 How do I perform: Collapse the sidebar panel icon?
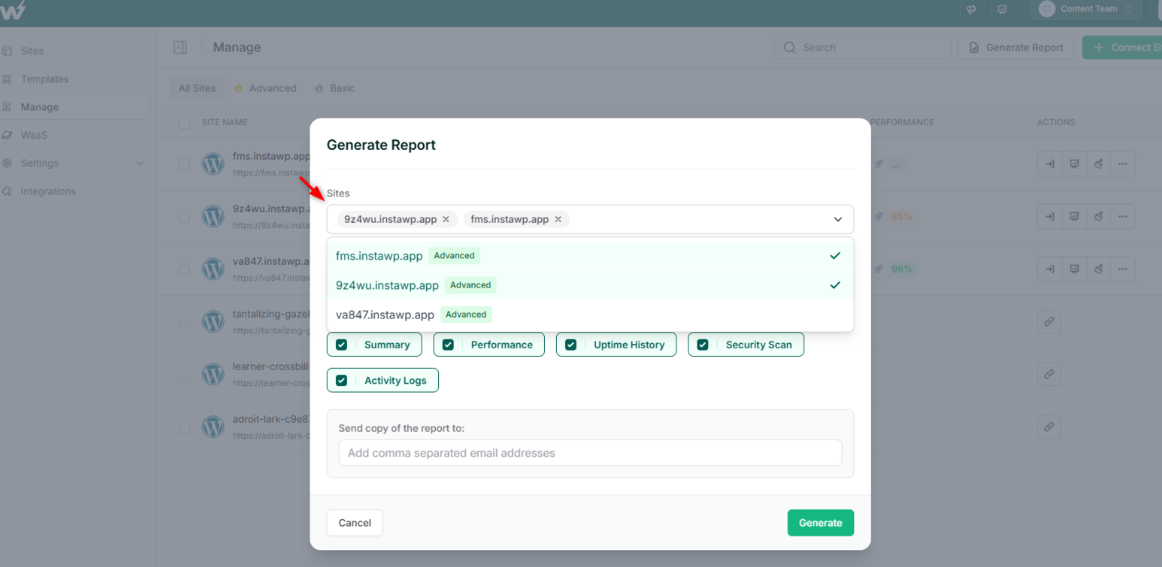point(180,47)
